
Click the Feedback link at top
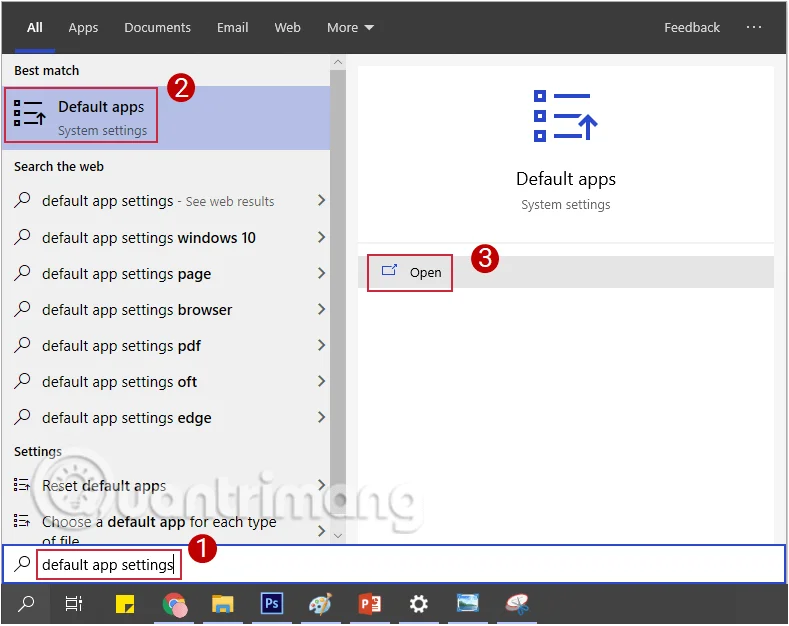click(x=691, y=28)
